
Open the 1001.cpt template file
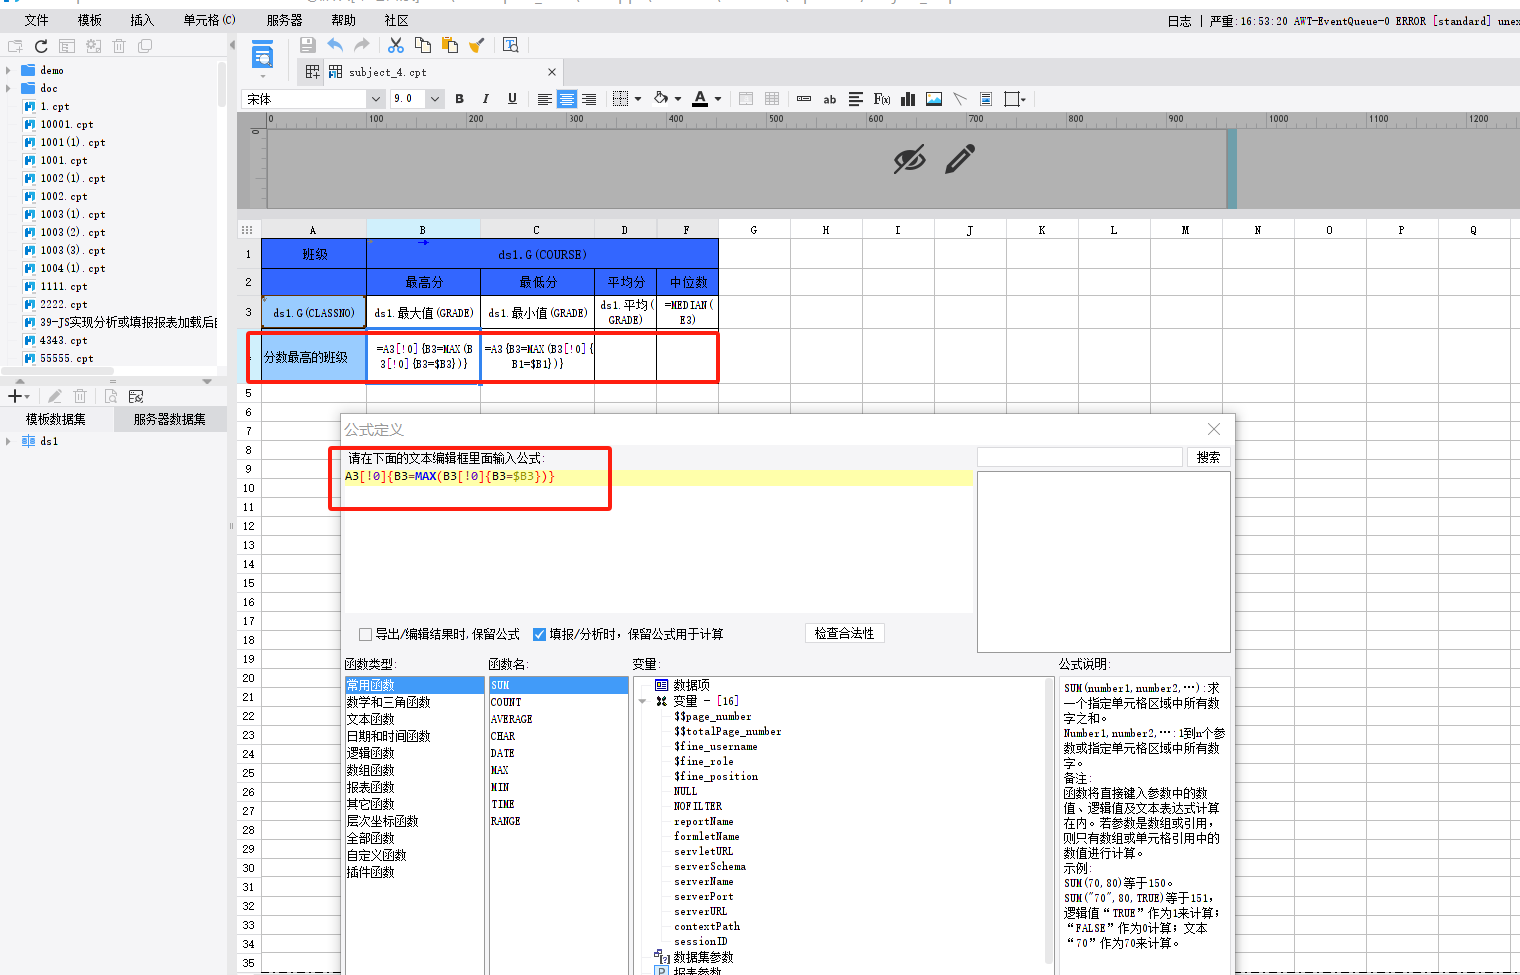[x=63, y=160]
